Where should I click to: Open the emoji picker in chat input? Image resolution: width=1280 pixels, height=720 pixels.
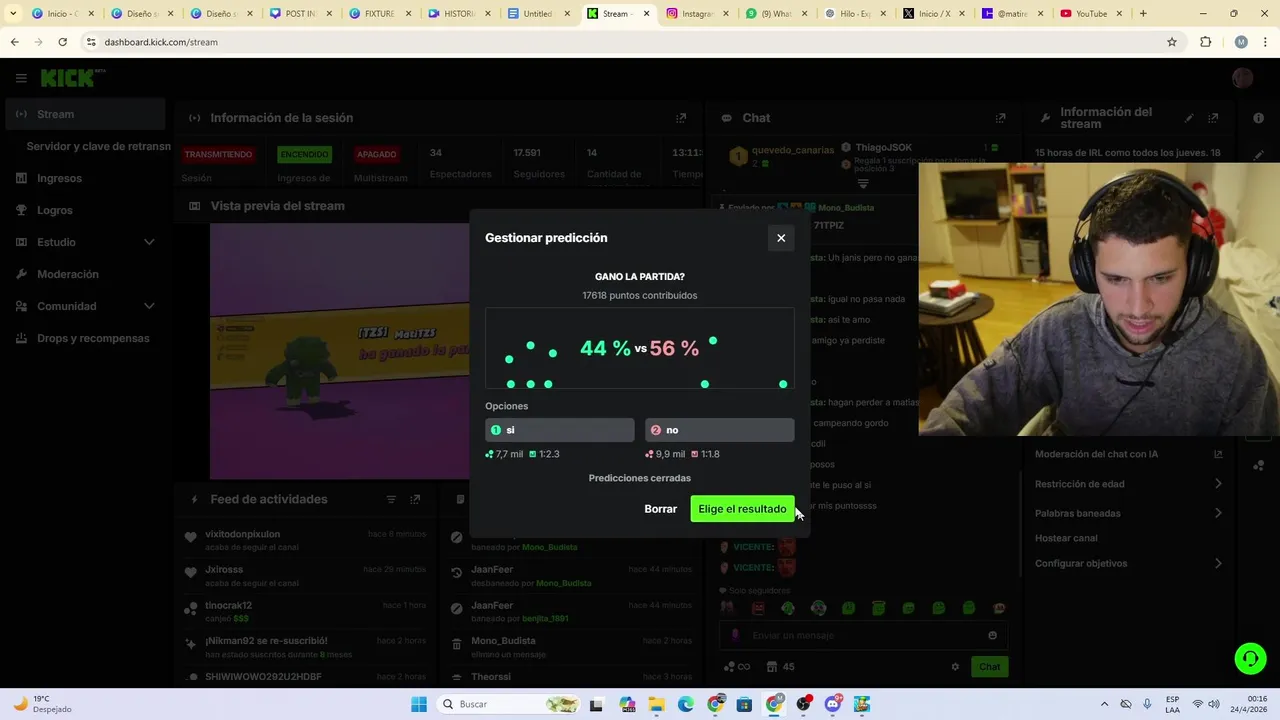click(x=992, y=635)
